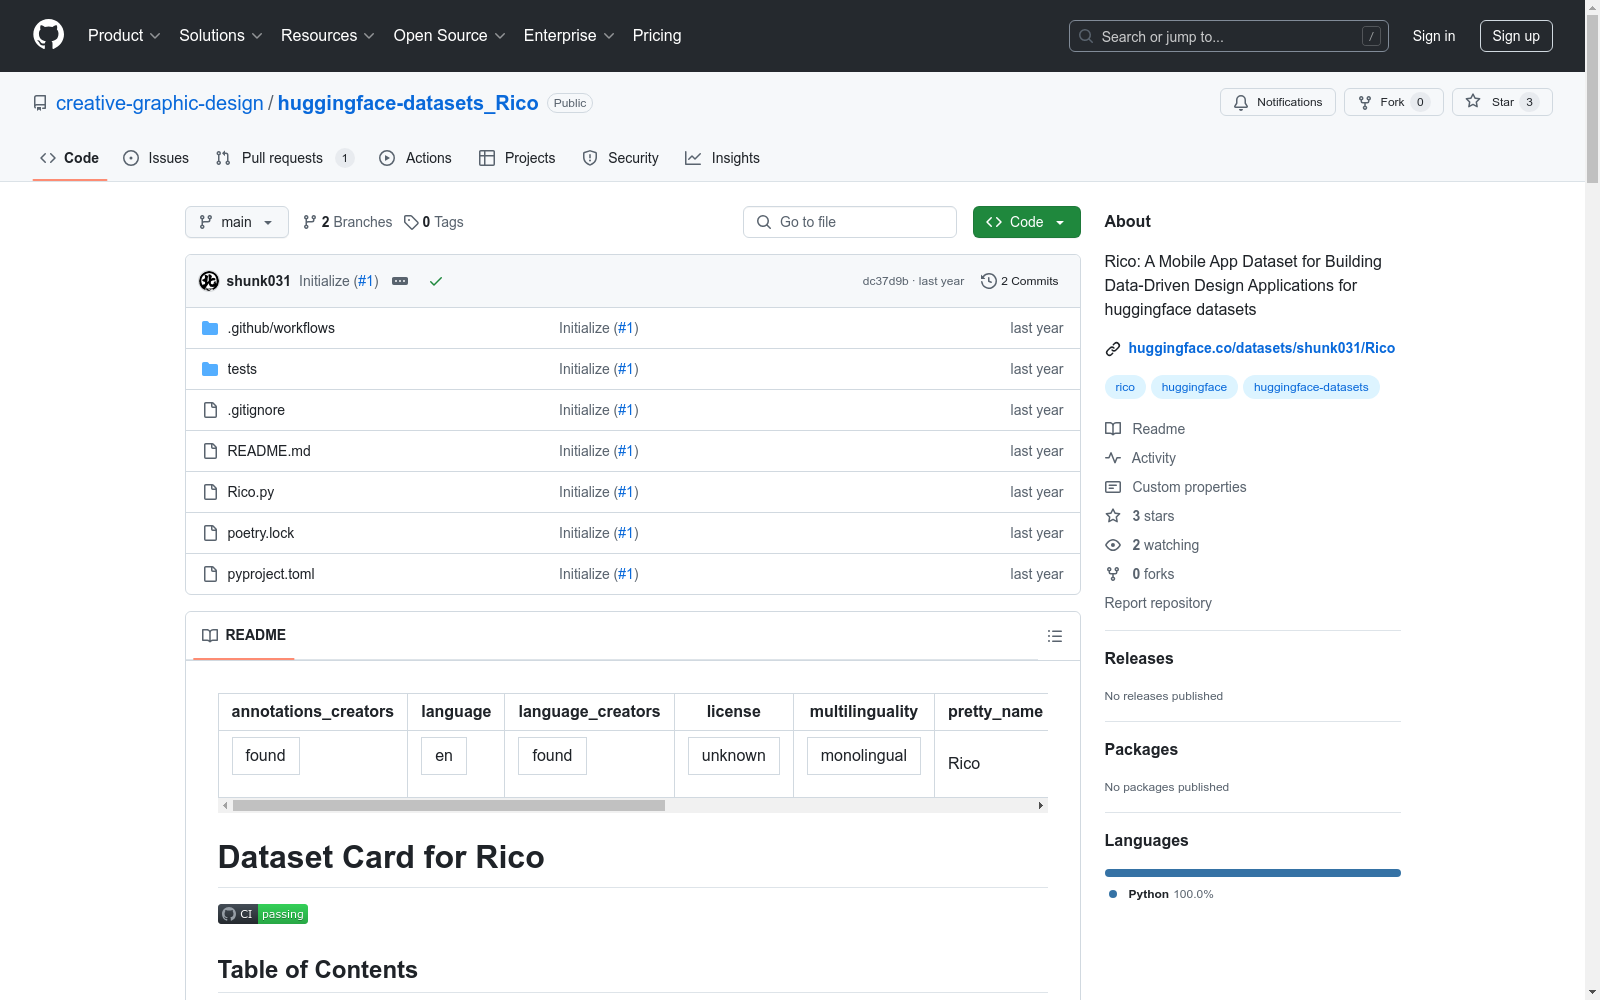
Task: Click the .gitignore file icon
Action: [210, 410]
